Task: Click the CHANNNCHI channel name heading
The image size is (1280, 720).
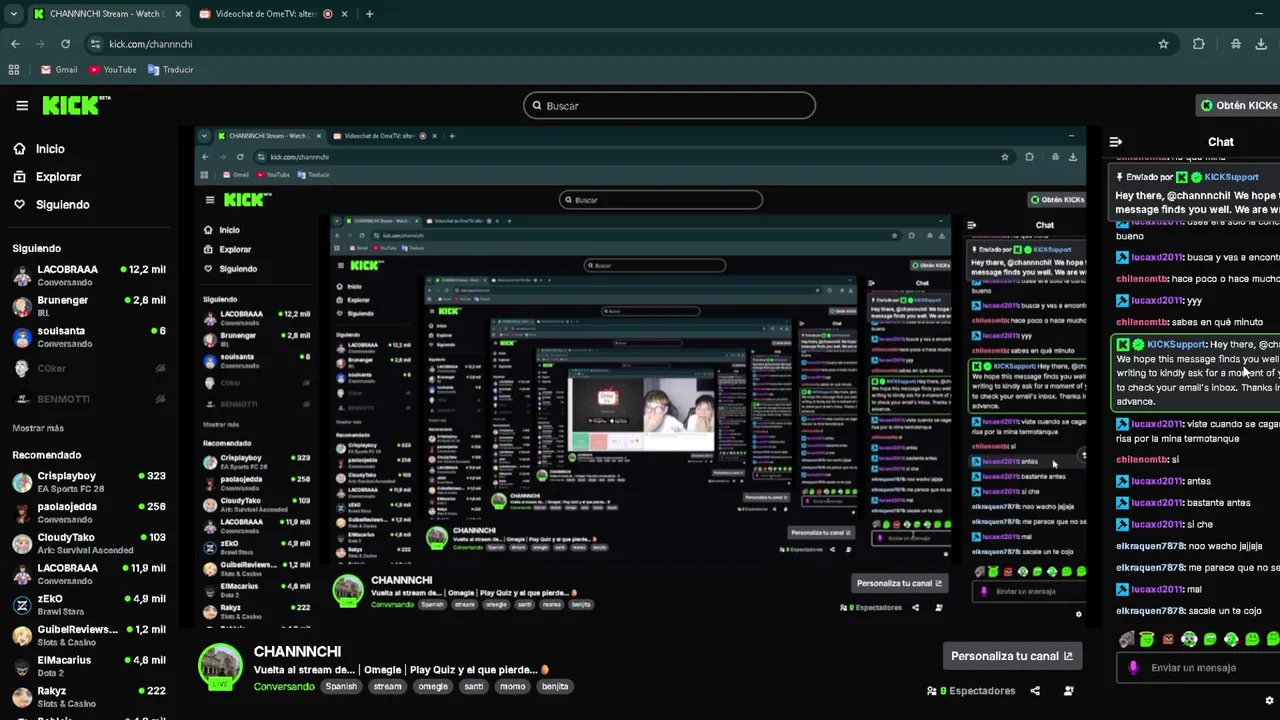Action: (x=297, y=651)
